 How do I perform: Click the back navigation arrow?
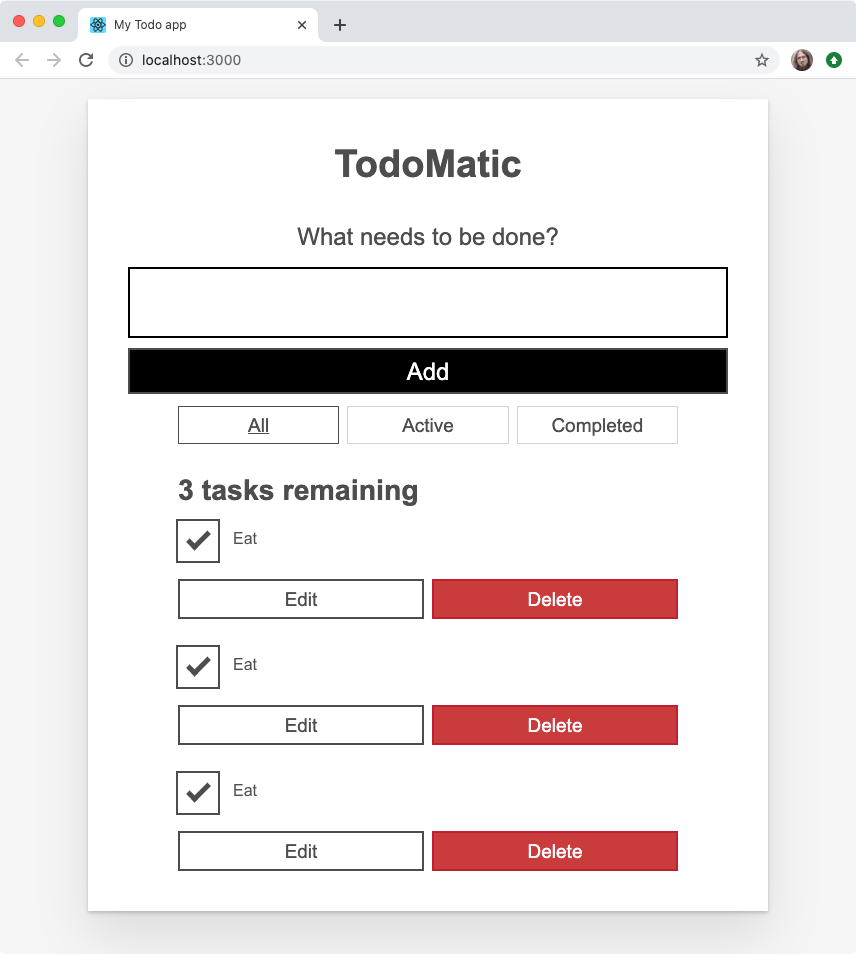pos(22,60)
